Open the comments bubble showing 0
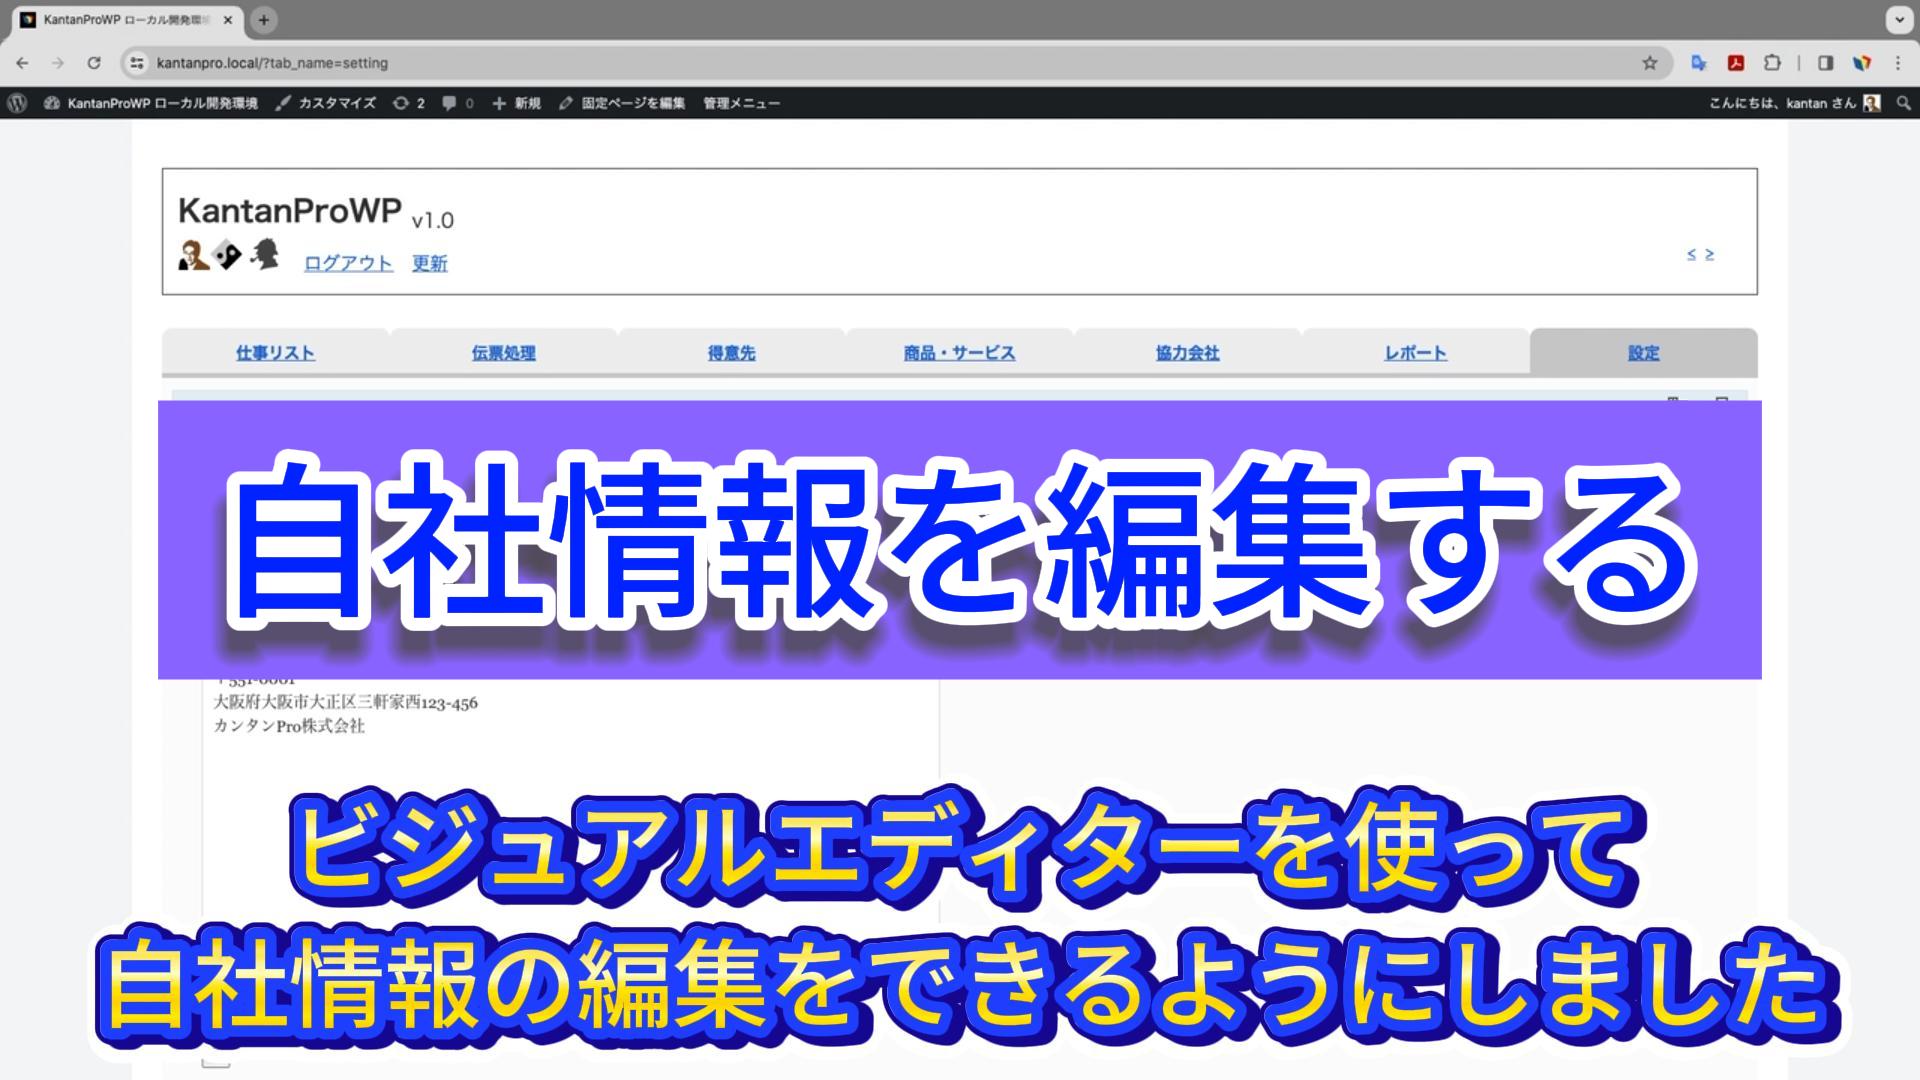The image size is (1920, 1080). coord(458,103)
